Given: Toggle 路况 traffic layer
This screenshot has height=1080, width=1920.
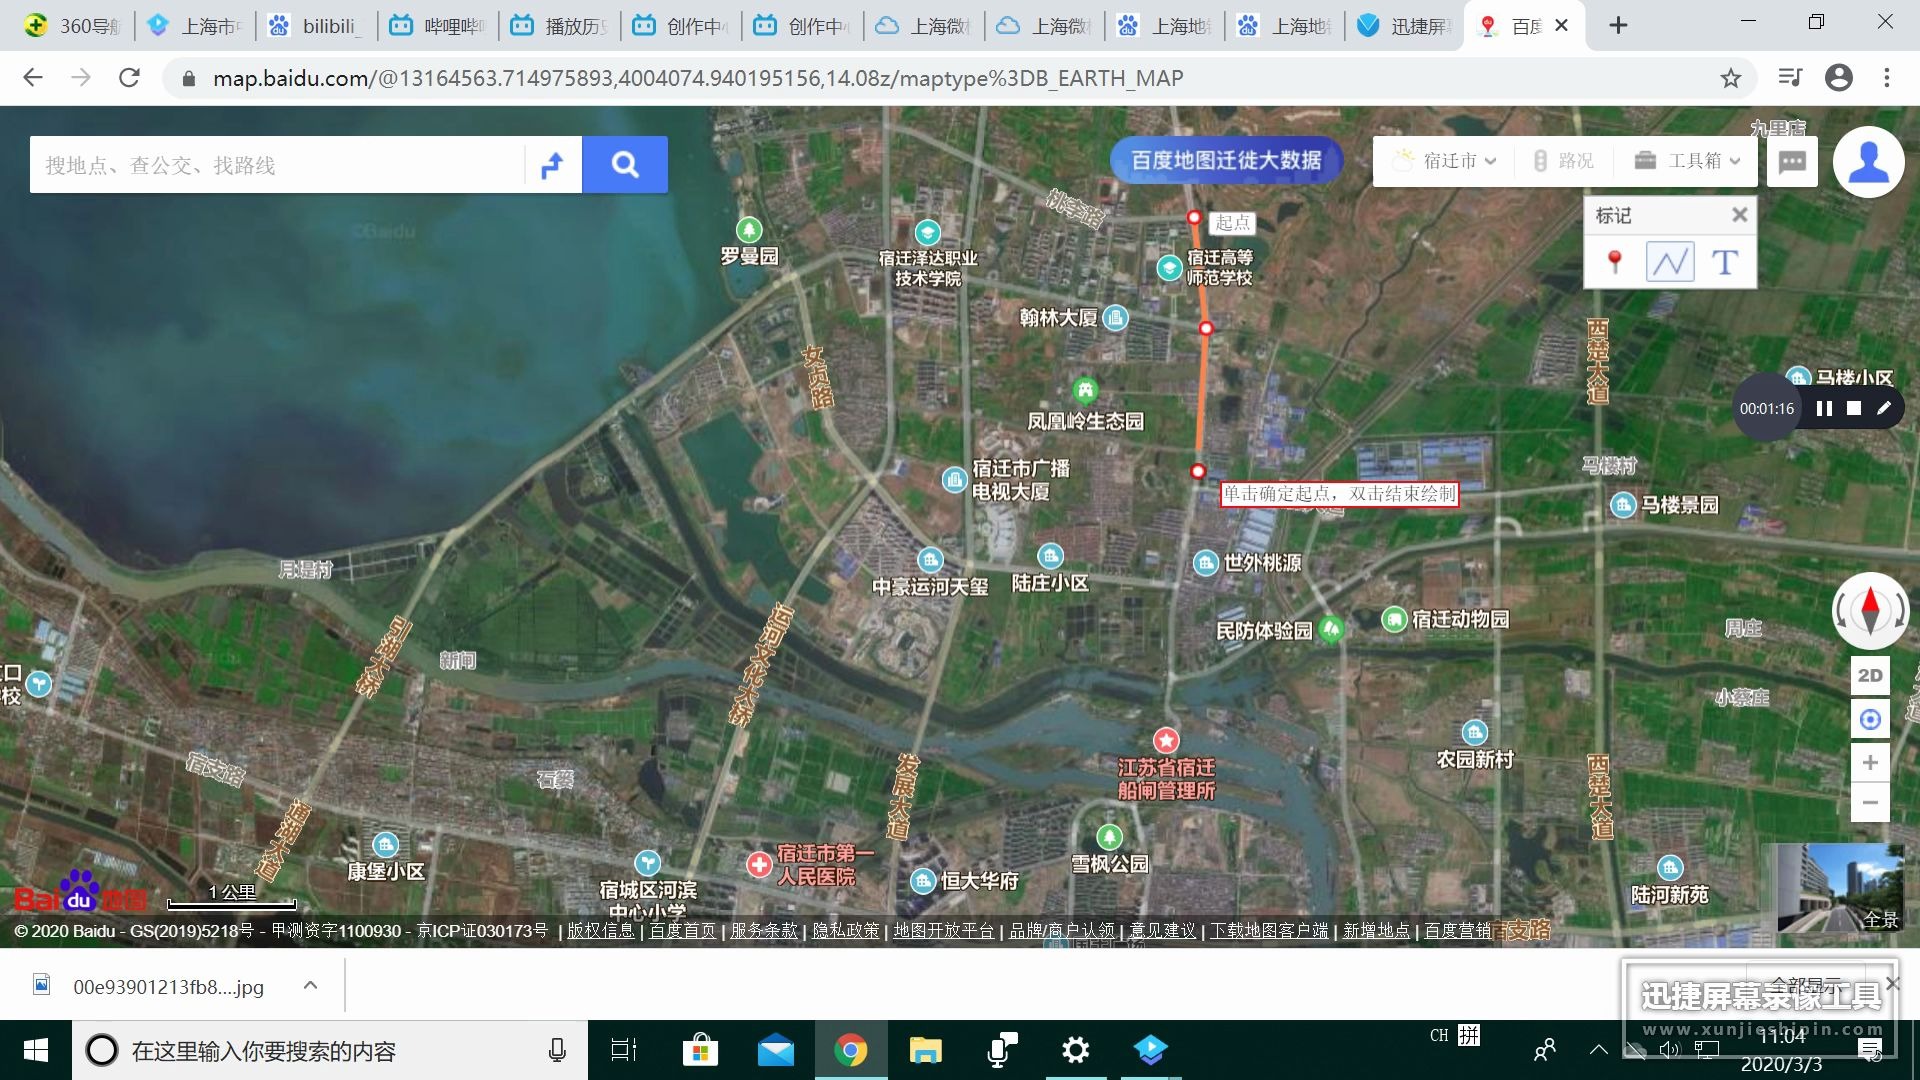Looking at the screenshot, I should point(1563,161).
